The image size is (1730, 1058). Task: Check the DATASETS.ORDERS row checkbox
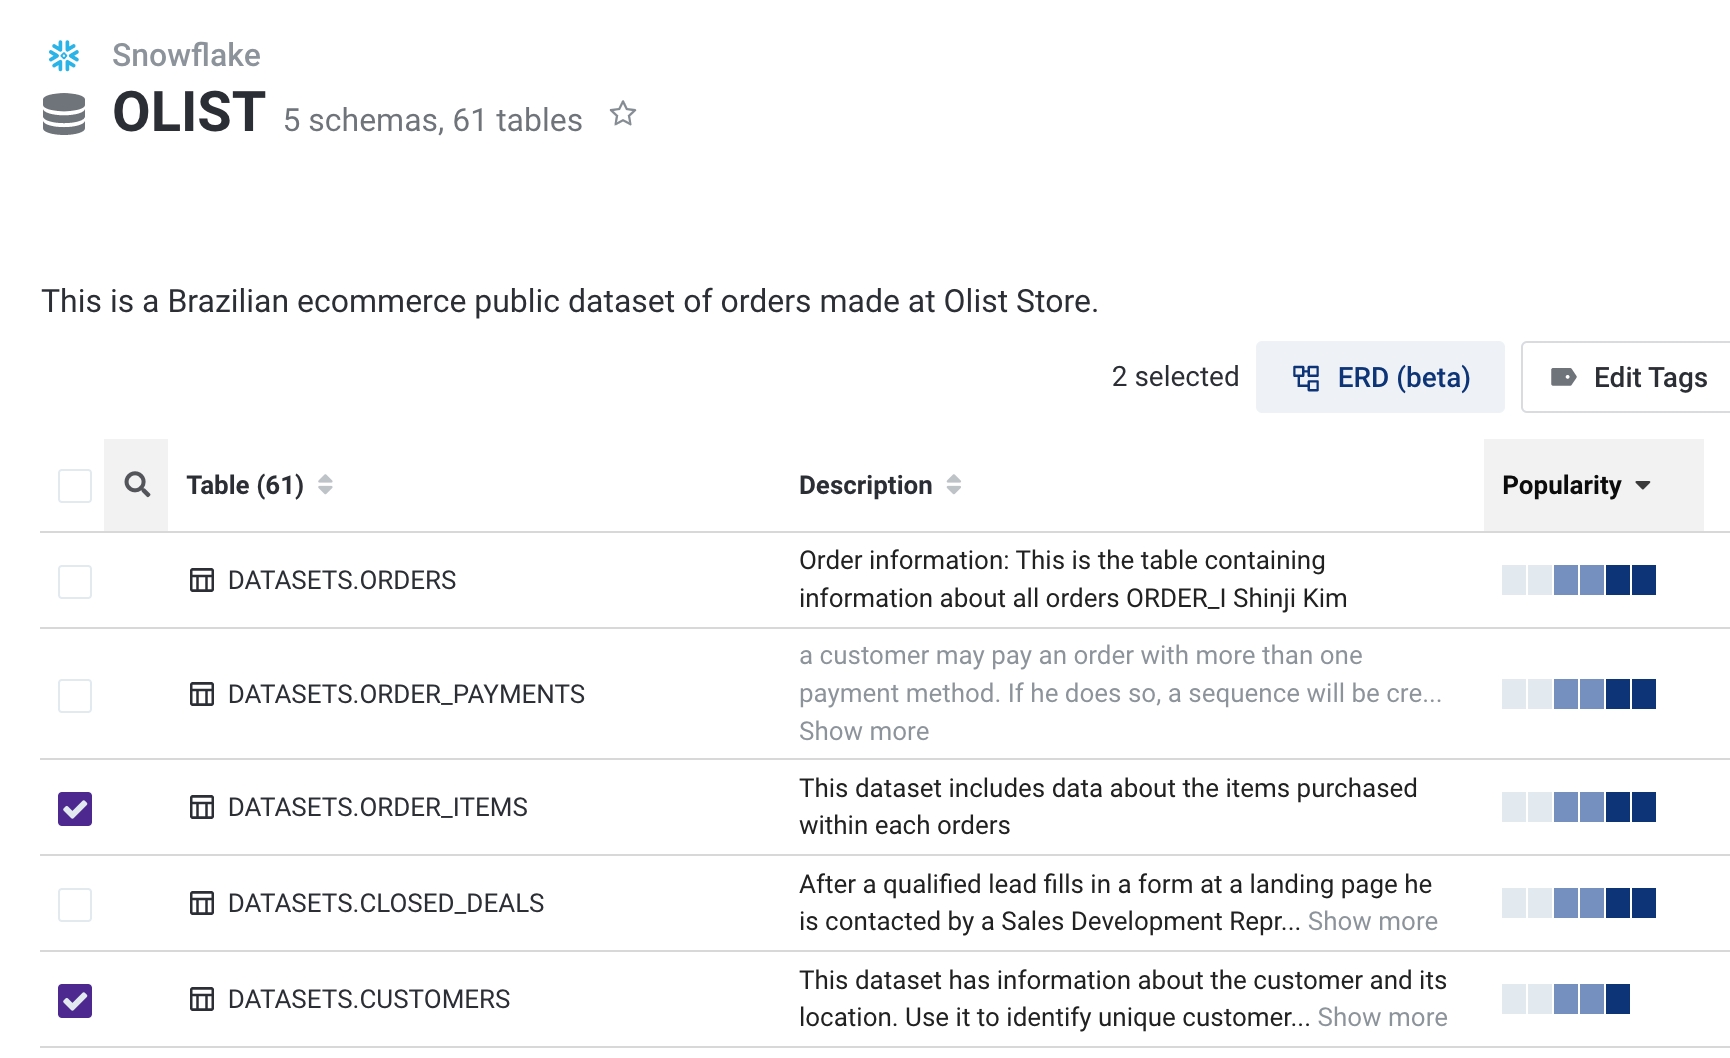(x=75, y=581)
